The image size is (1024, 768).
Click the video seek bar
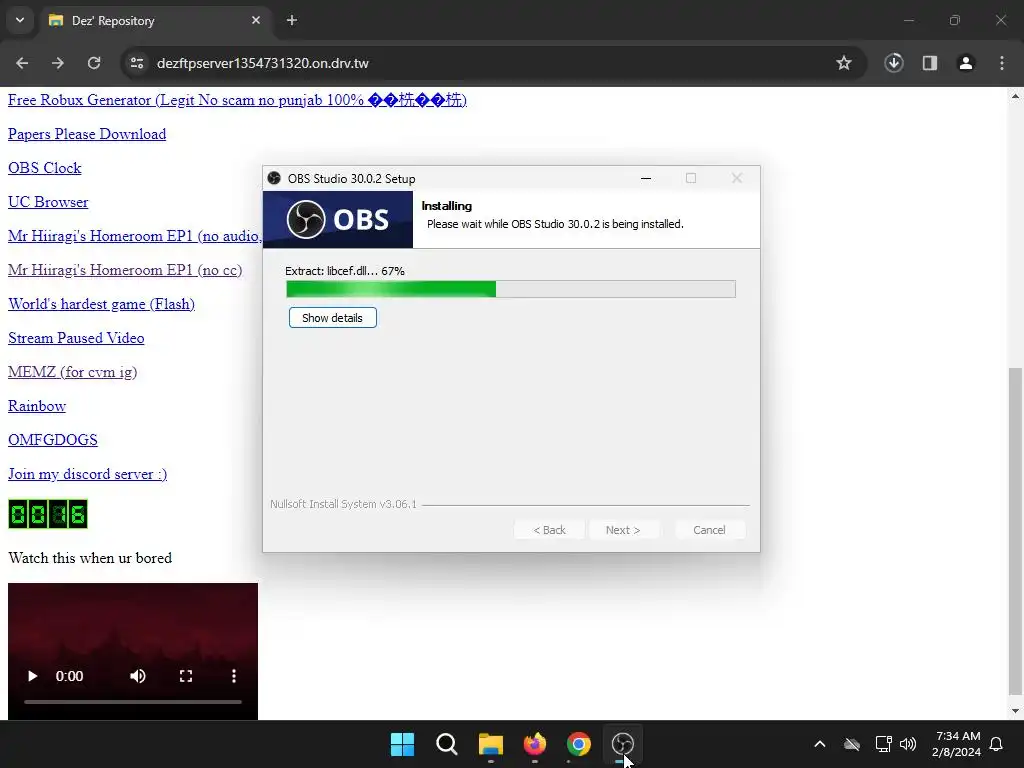(133, 702)
